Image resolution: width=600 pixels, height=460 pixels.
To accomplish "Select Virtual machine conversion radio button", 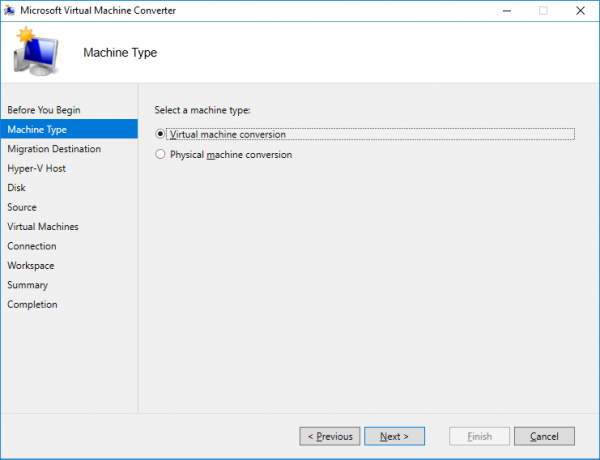I will pyautogui.click(x=160, y=134).
